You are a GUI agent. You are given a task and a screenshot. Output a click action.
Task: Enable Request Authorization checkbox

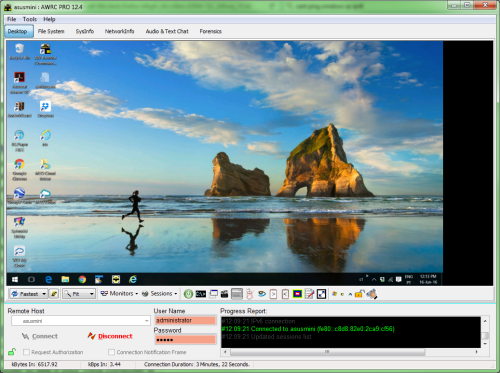26,352
